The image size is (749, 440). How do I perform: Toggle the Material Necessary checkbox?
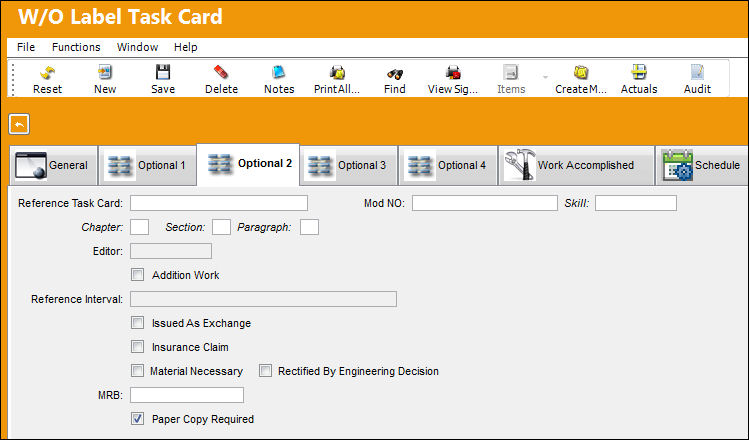click(138, 371)
